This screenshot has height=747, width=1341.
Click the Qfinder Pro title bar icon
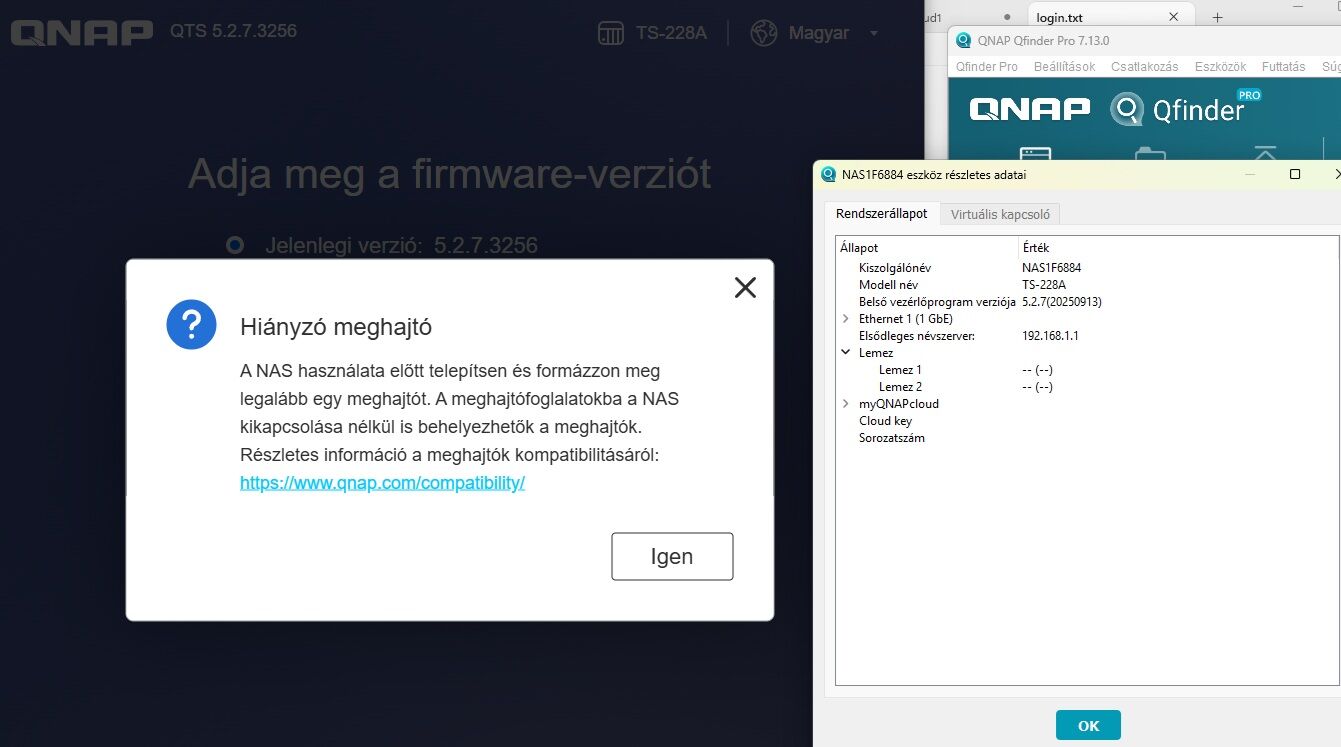click(x=964, y=41)
